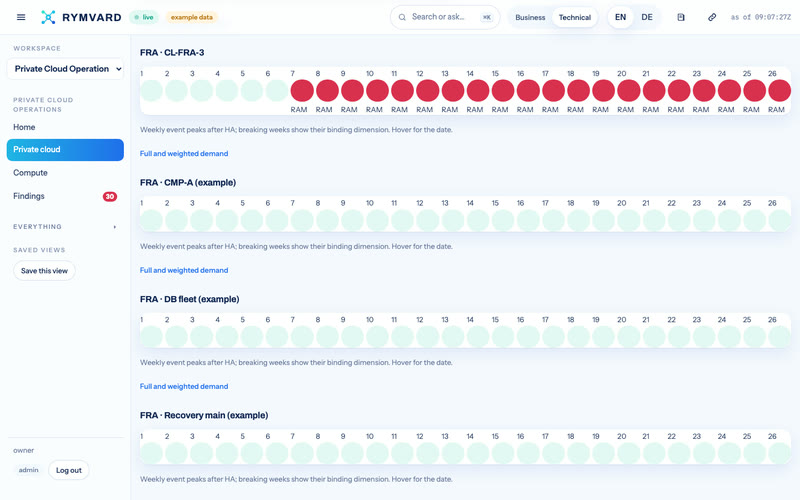The image size is (800, 500).
Task: Click week 20 red dot in CL-FRA-3
Action: point(629,91)
